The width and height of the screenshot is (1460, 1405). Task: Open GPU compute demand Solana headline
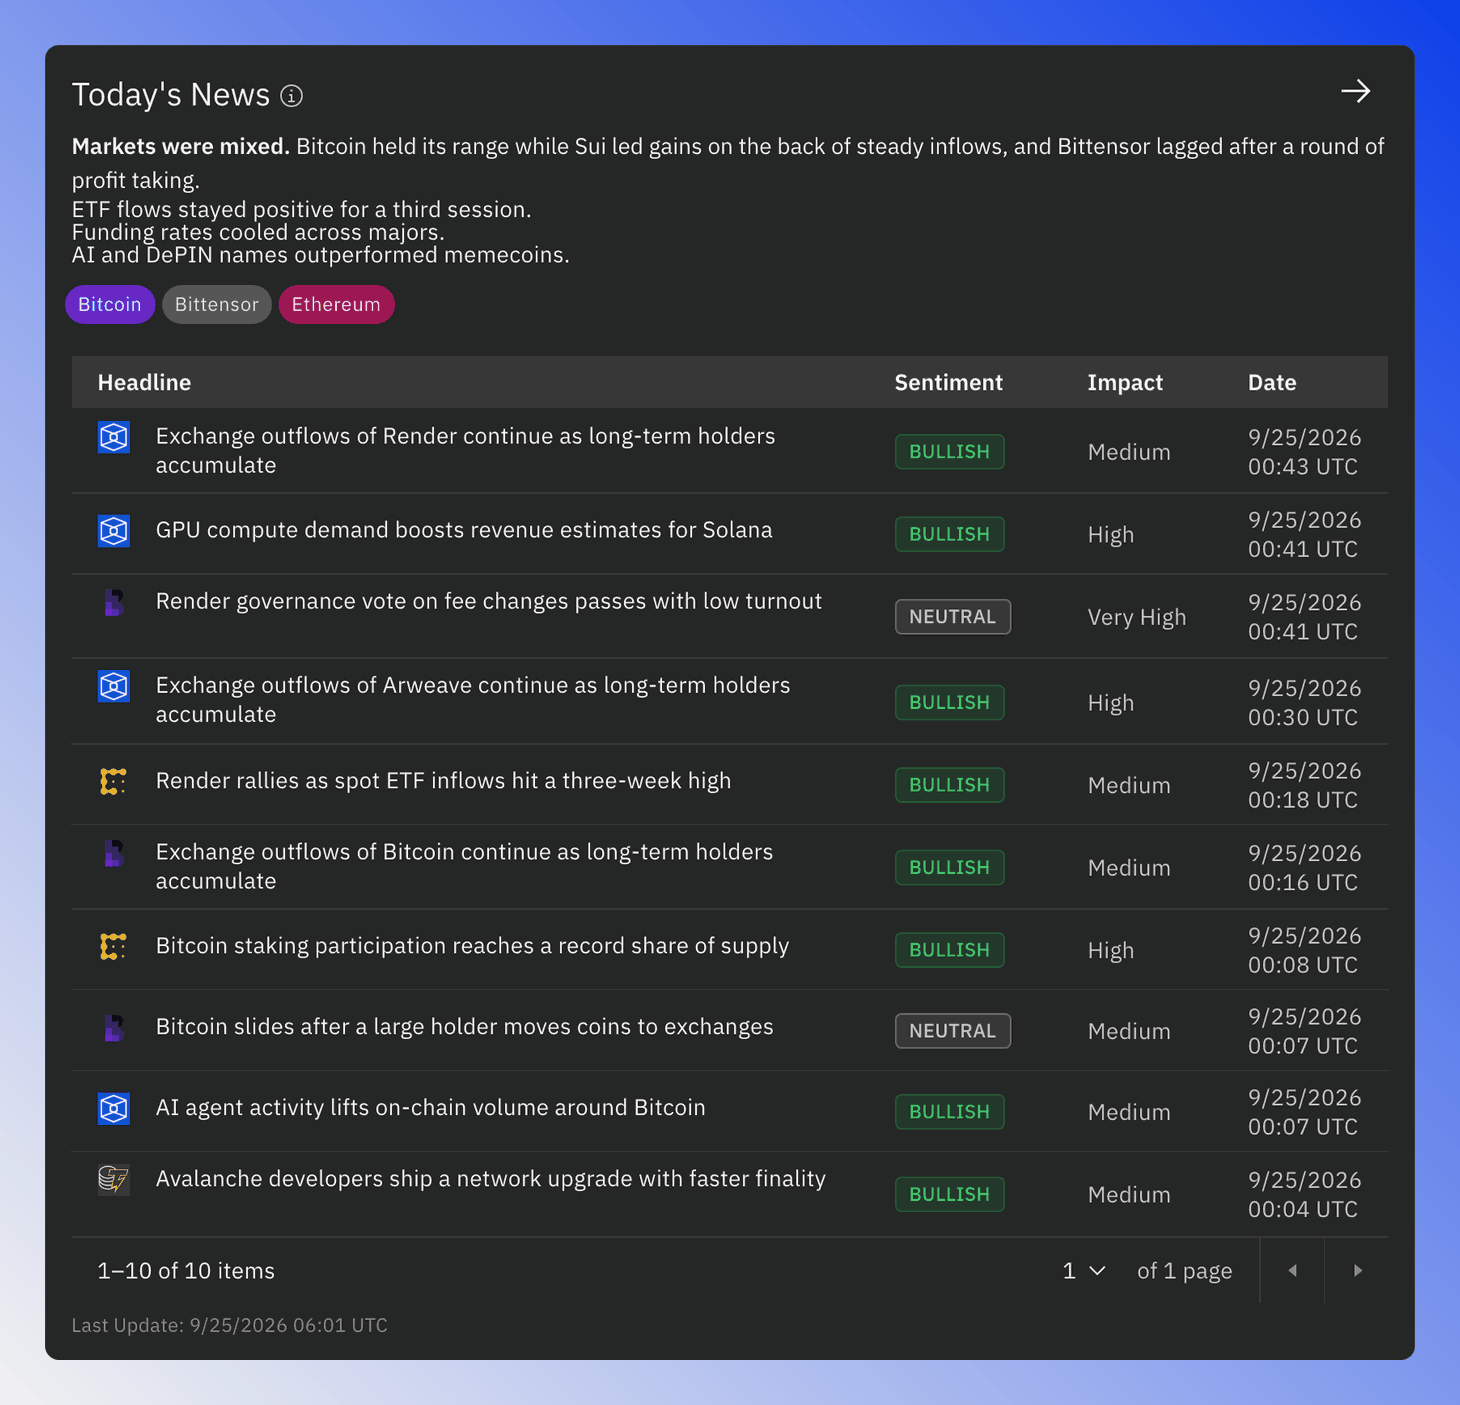pyautogui.click(x=464, y=530)
